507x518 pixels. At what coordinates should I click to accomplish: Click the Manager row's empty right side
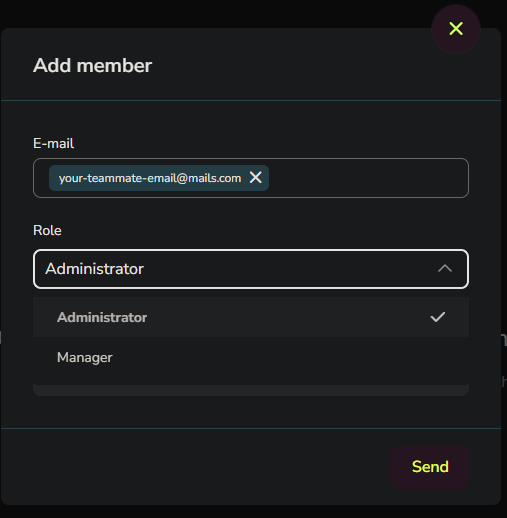(290, 357)
